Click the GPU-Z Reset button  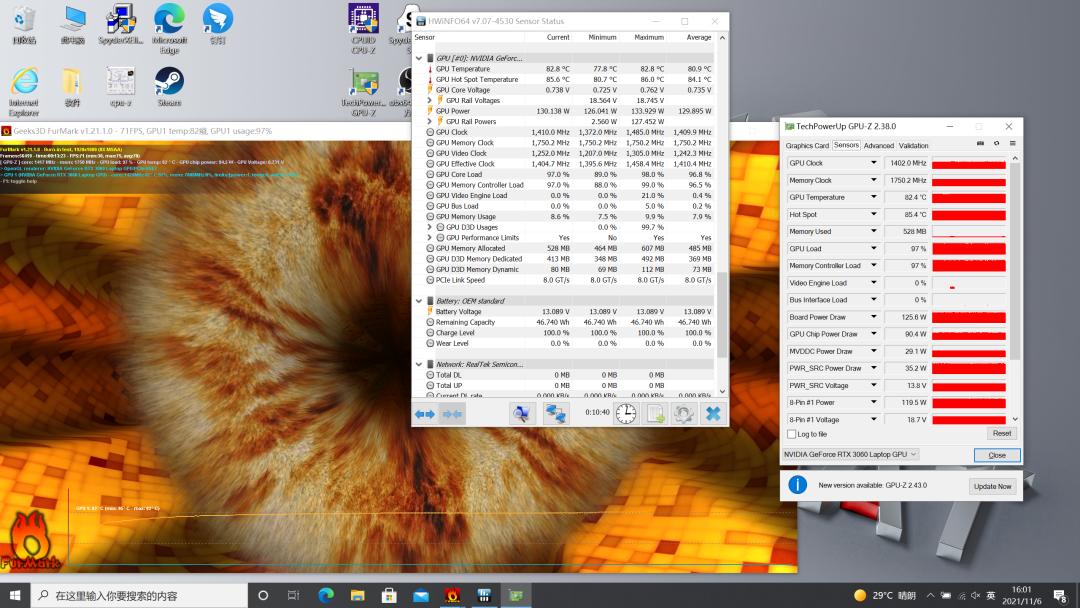click(1001, 434)
